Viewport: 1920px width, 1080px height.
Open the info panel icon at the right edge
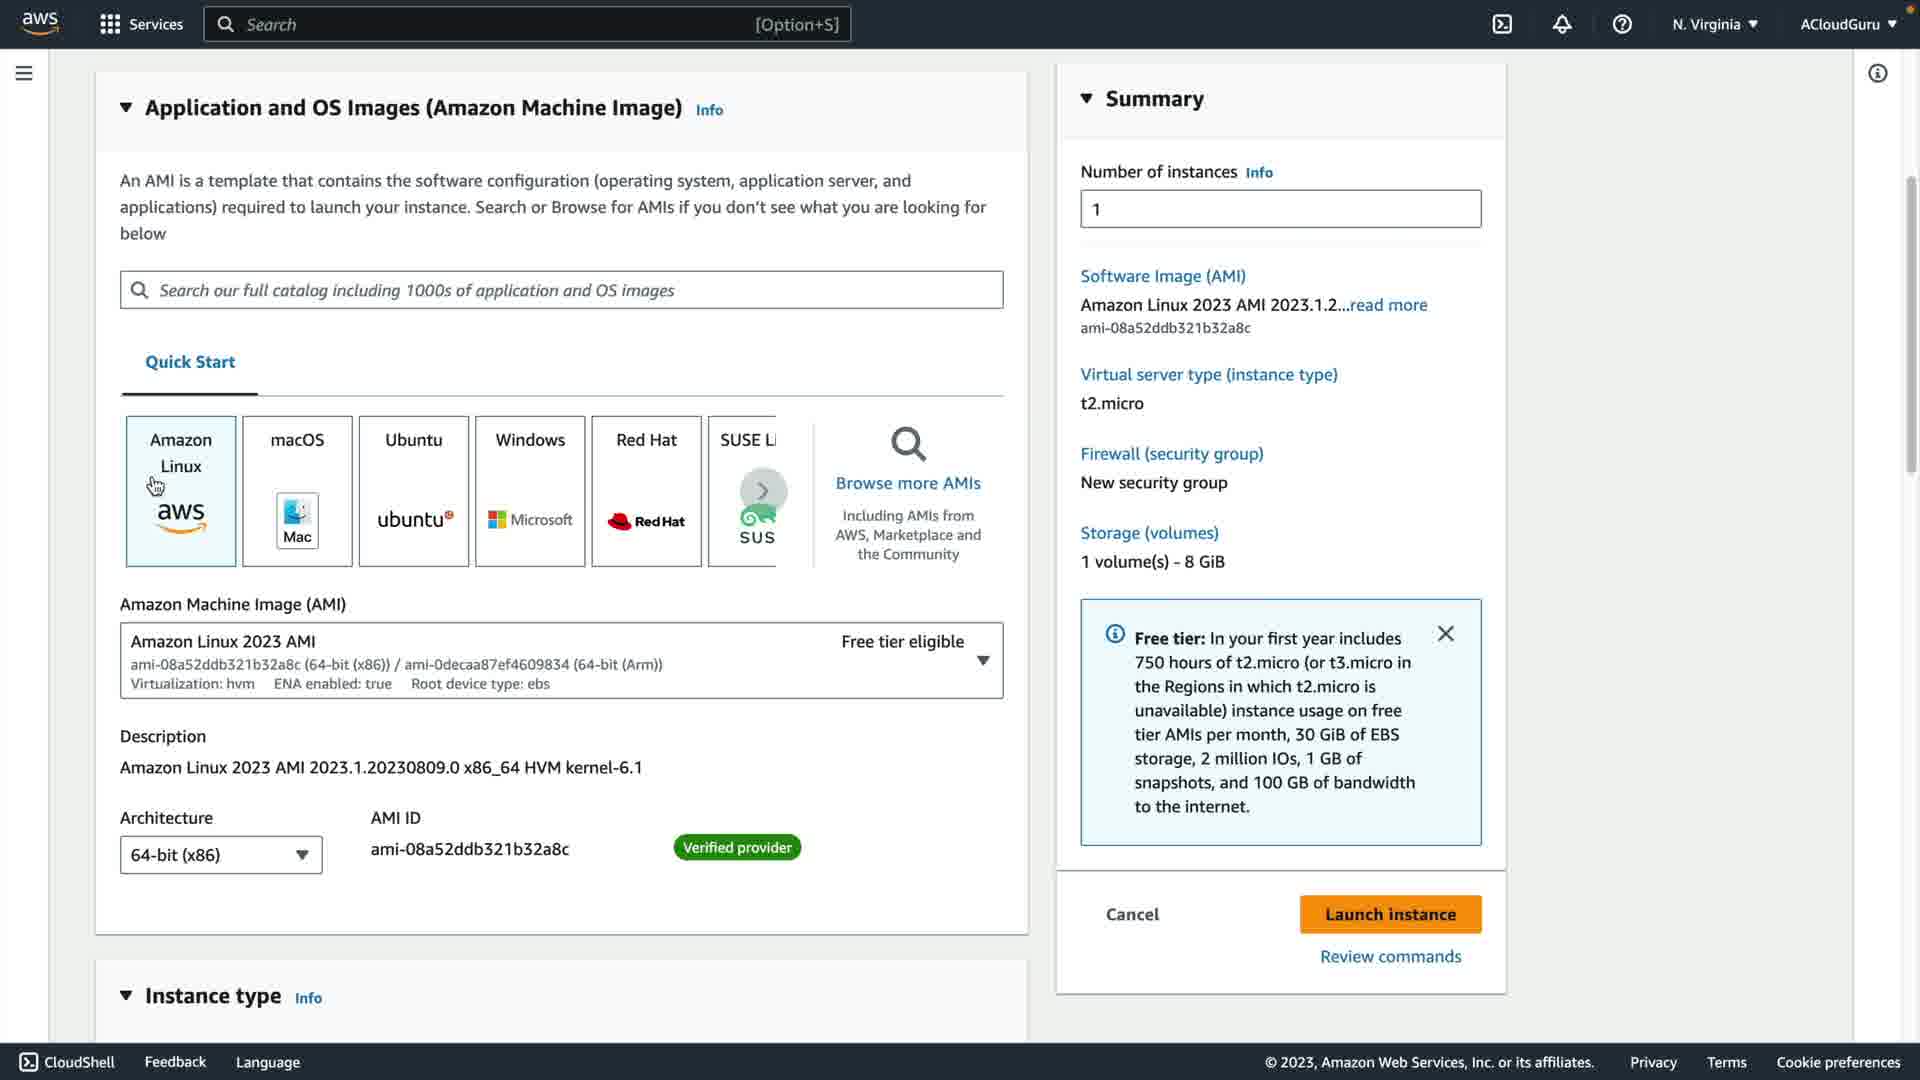1877,73
